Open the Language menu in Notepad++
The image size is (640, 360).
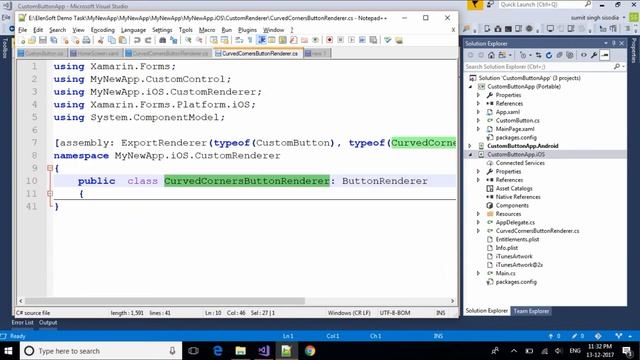coord(133,30)
